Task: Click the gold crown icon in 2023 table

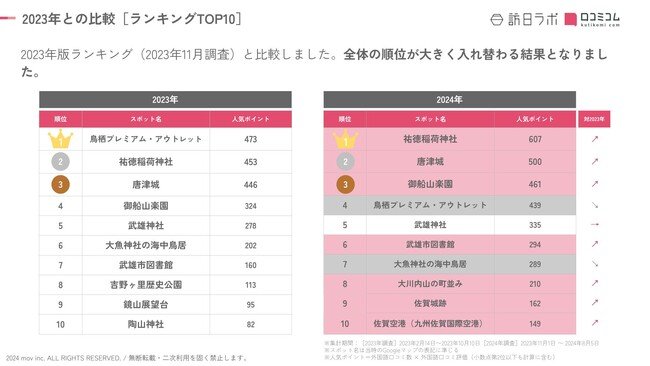Action: (61, 139)
